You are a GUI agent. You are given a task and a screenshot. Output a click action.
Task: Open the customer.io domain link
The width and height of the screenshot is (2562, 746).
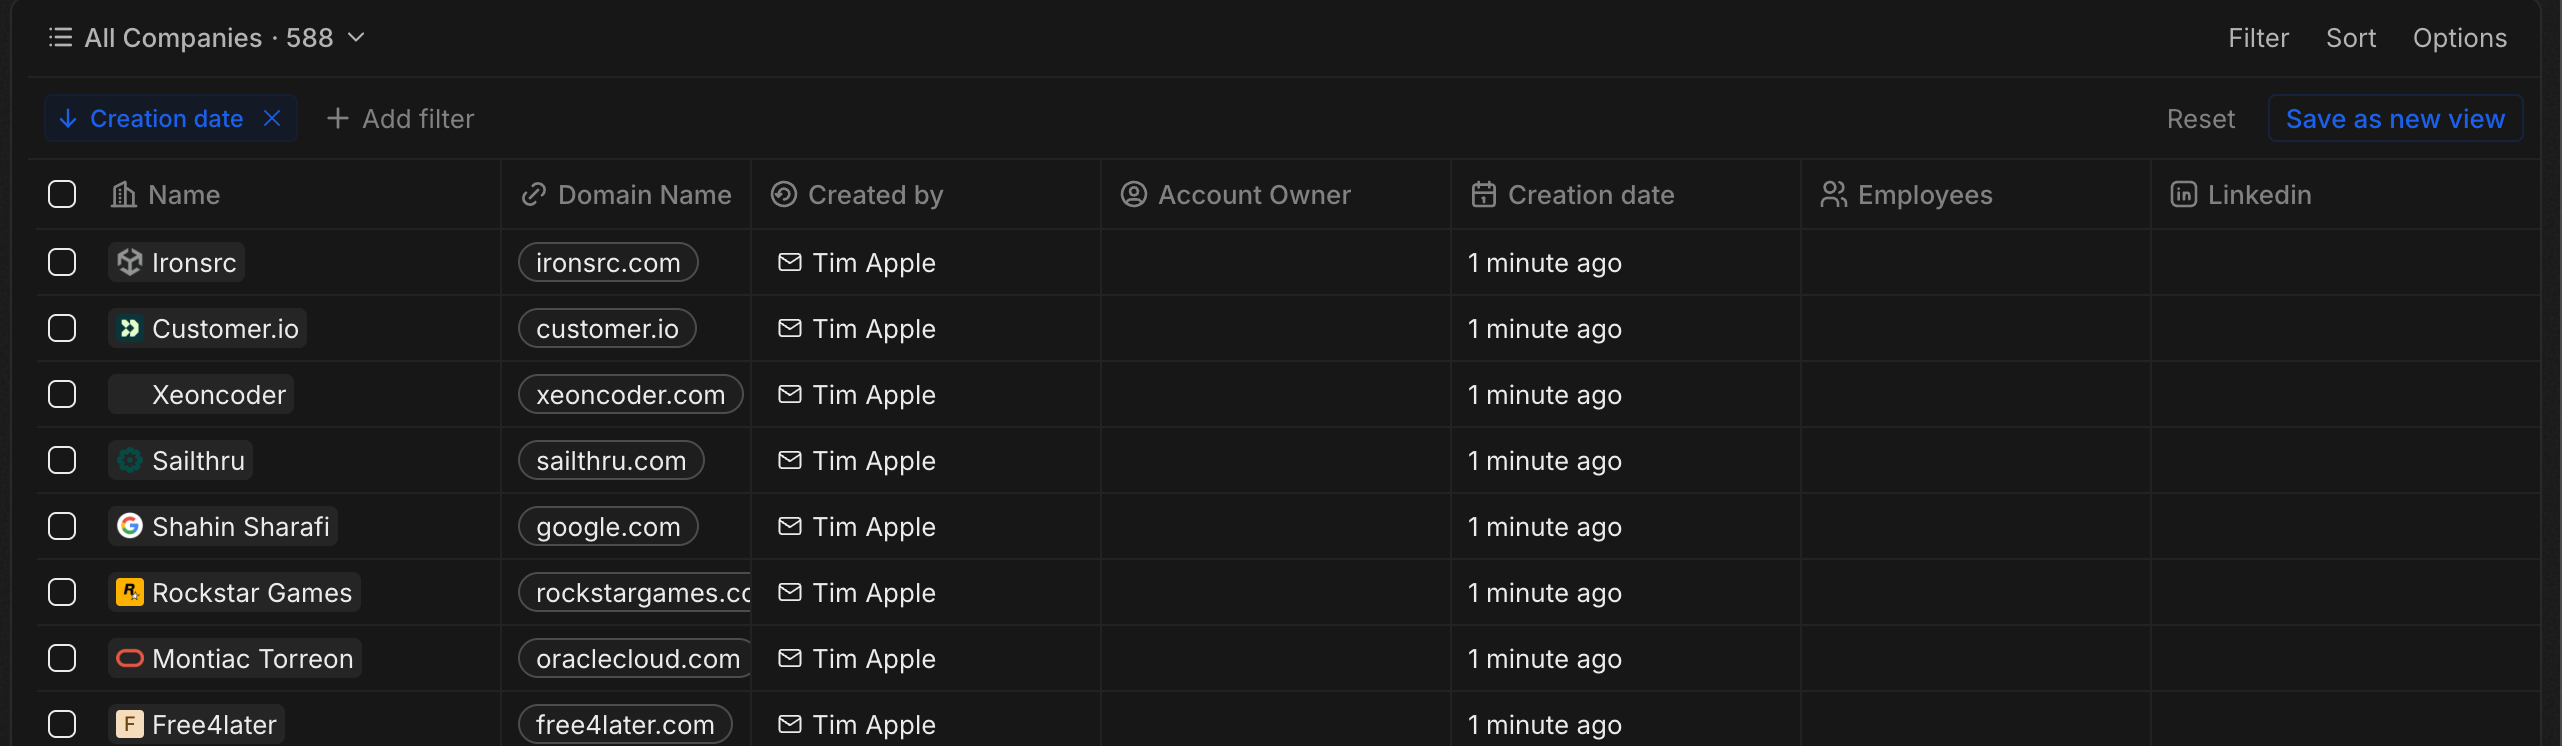point(607,328)
